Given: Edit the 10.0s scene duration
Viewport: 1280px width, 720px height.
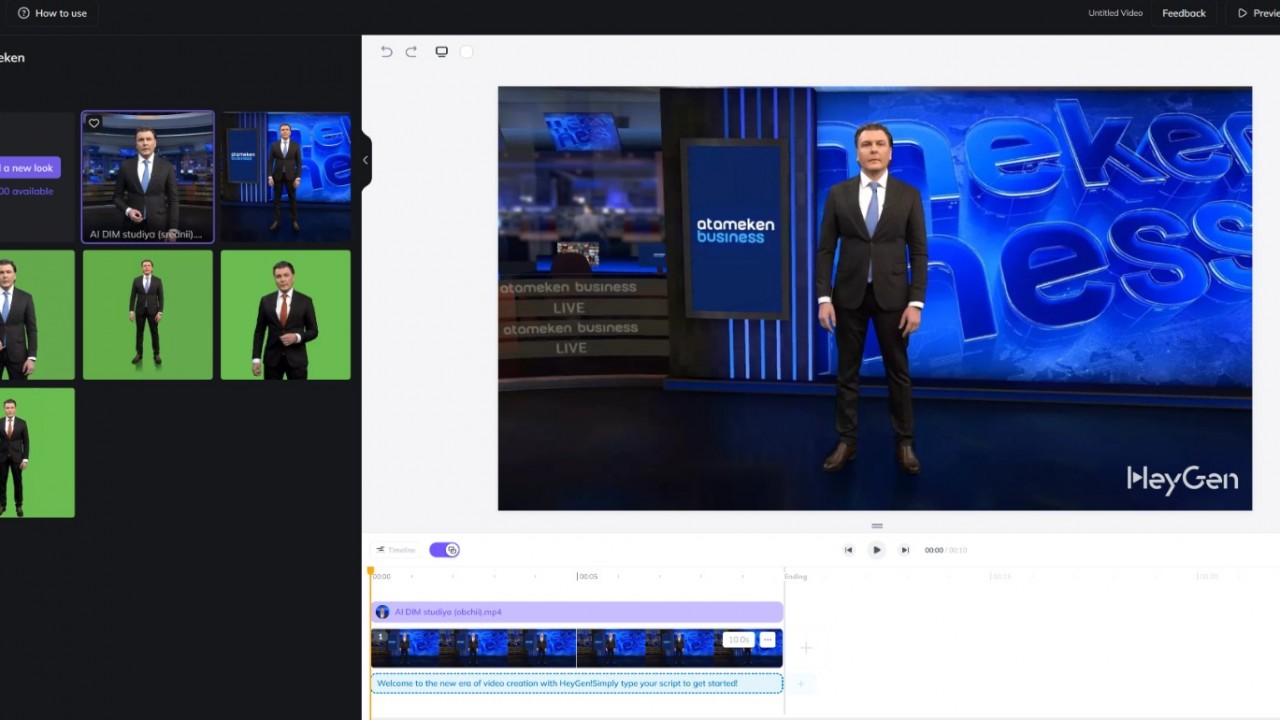Looking at the screenshot, I should 738,639.
